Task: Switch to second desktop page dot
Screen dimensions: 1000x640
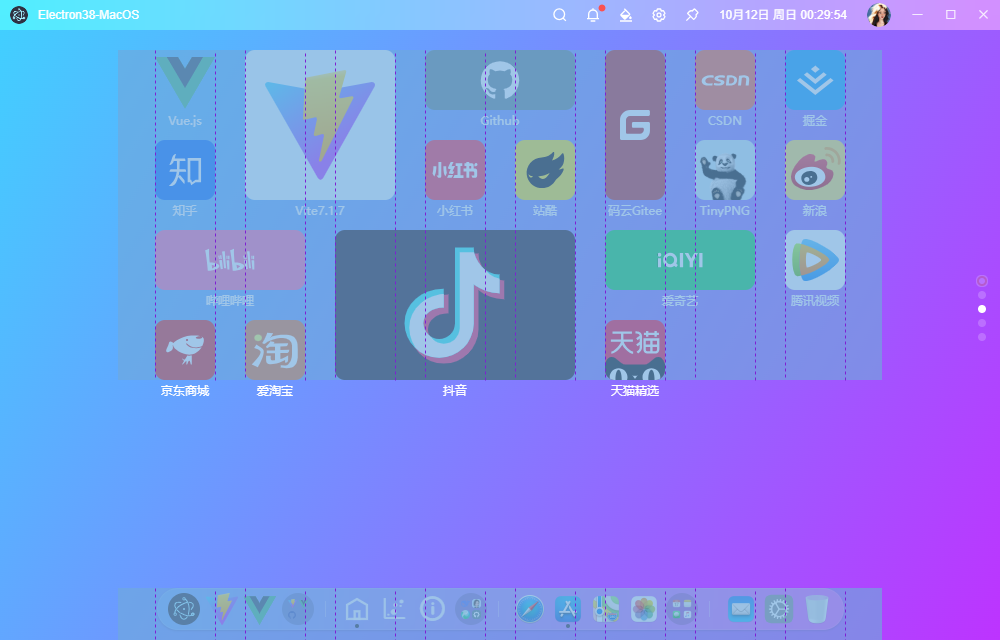Action: [x=982, y=295]
